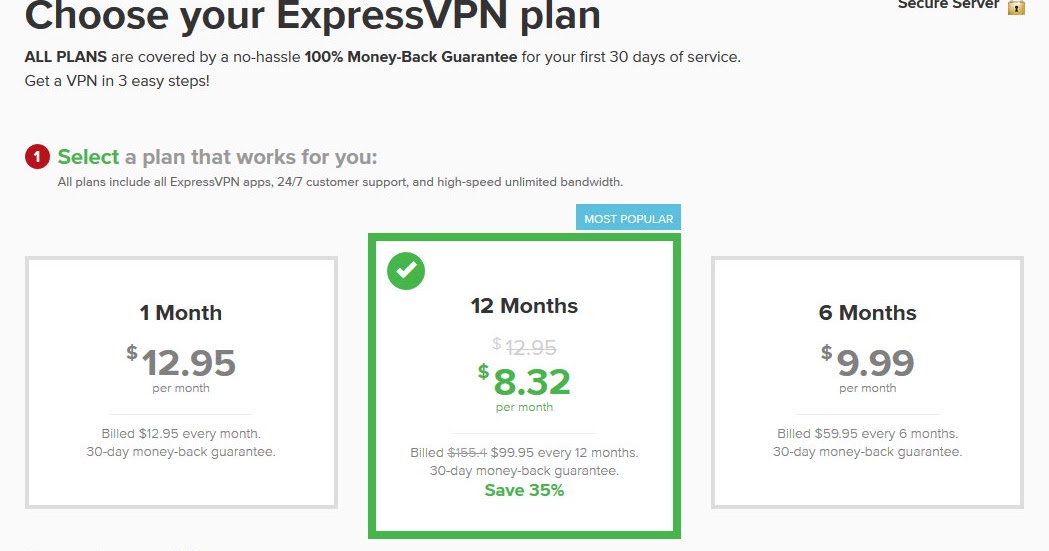Click the '6 Months' plan title
This screenshot has width=1049, height=551.
[868, 313]
